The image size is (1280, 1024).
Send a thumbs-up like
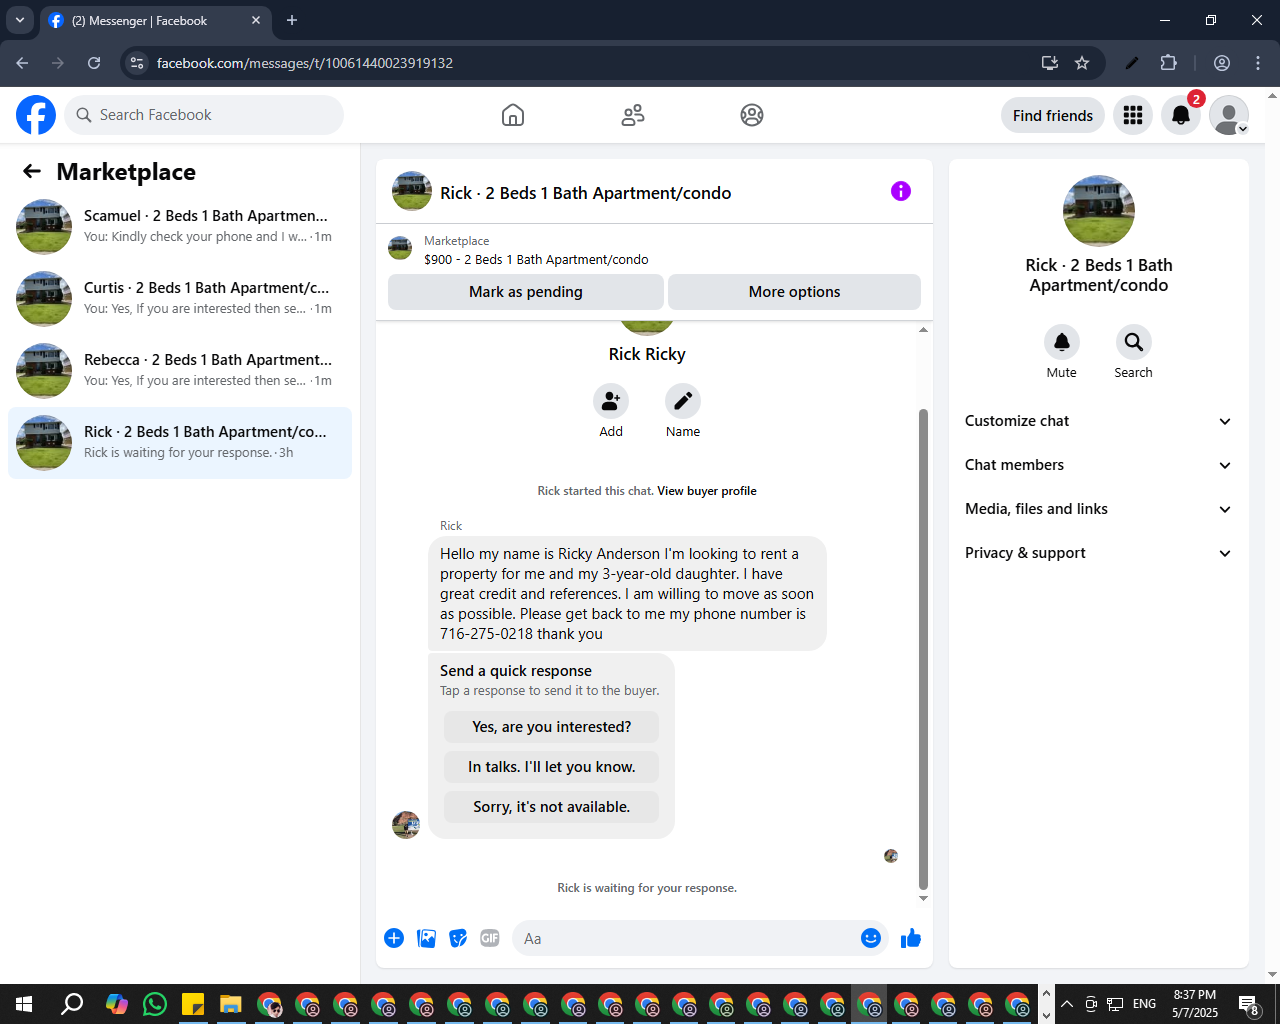(x=911, y=938)
